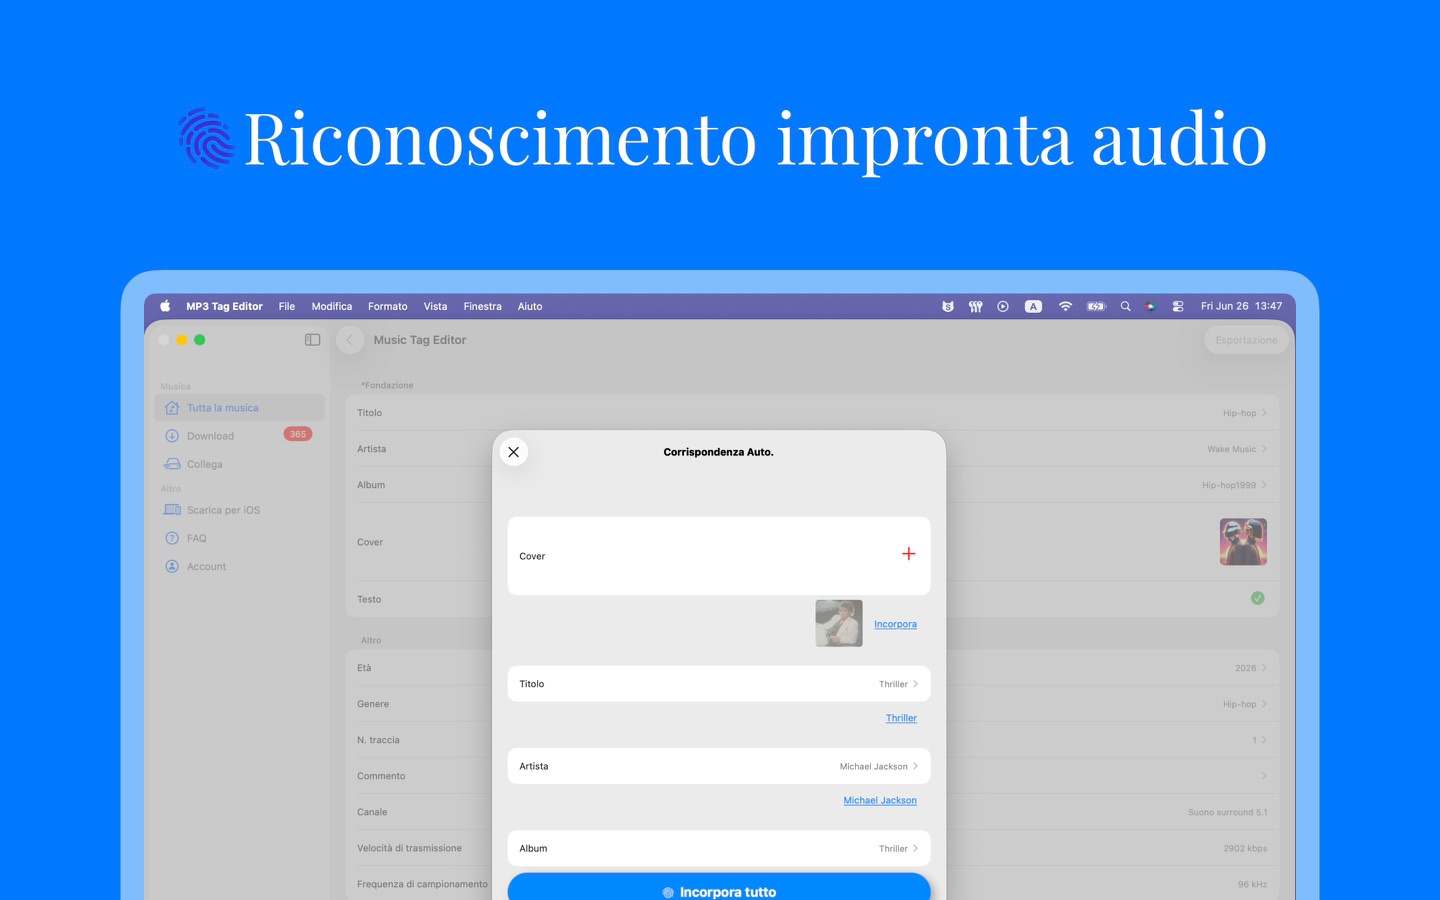Viewport: 1440px width, 900px height.
Task: Click the matched album cover thumbnail
Action: (839, 623)
